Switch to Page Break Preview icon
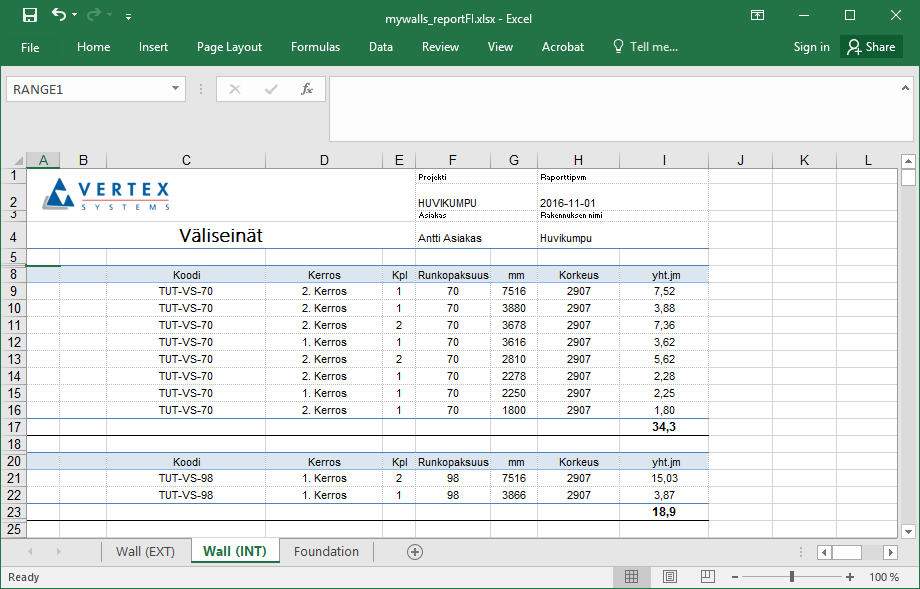The width and height of the screenshot is (920, 589). click(x=708, y=577)
